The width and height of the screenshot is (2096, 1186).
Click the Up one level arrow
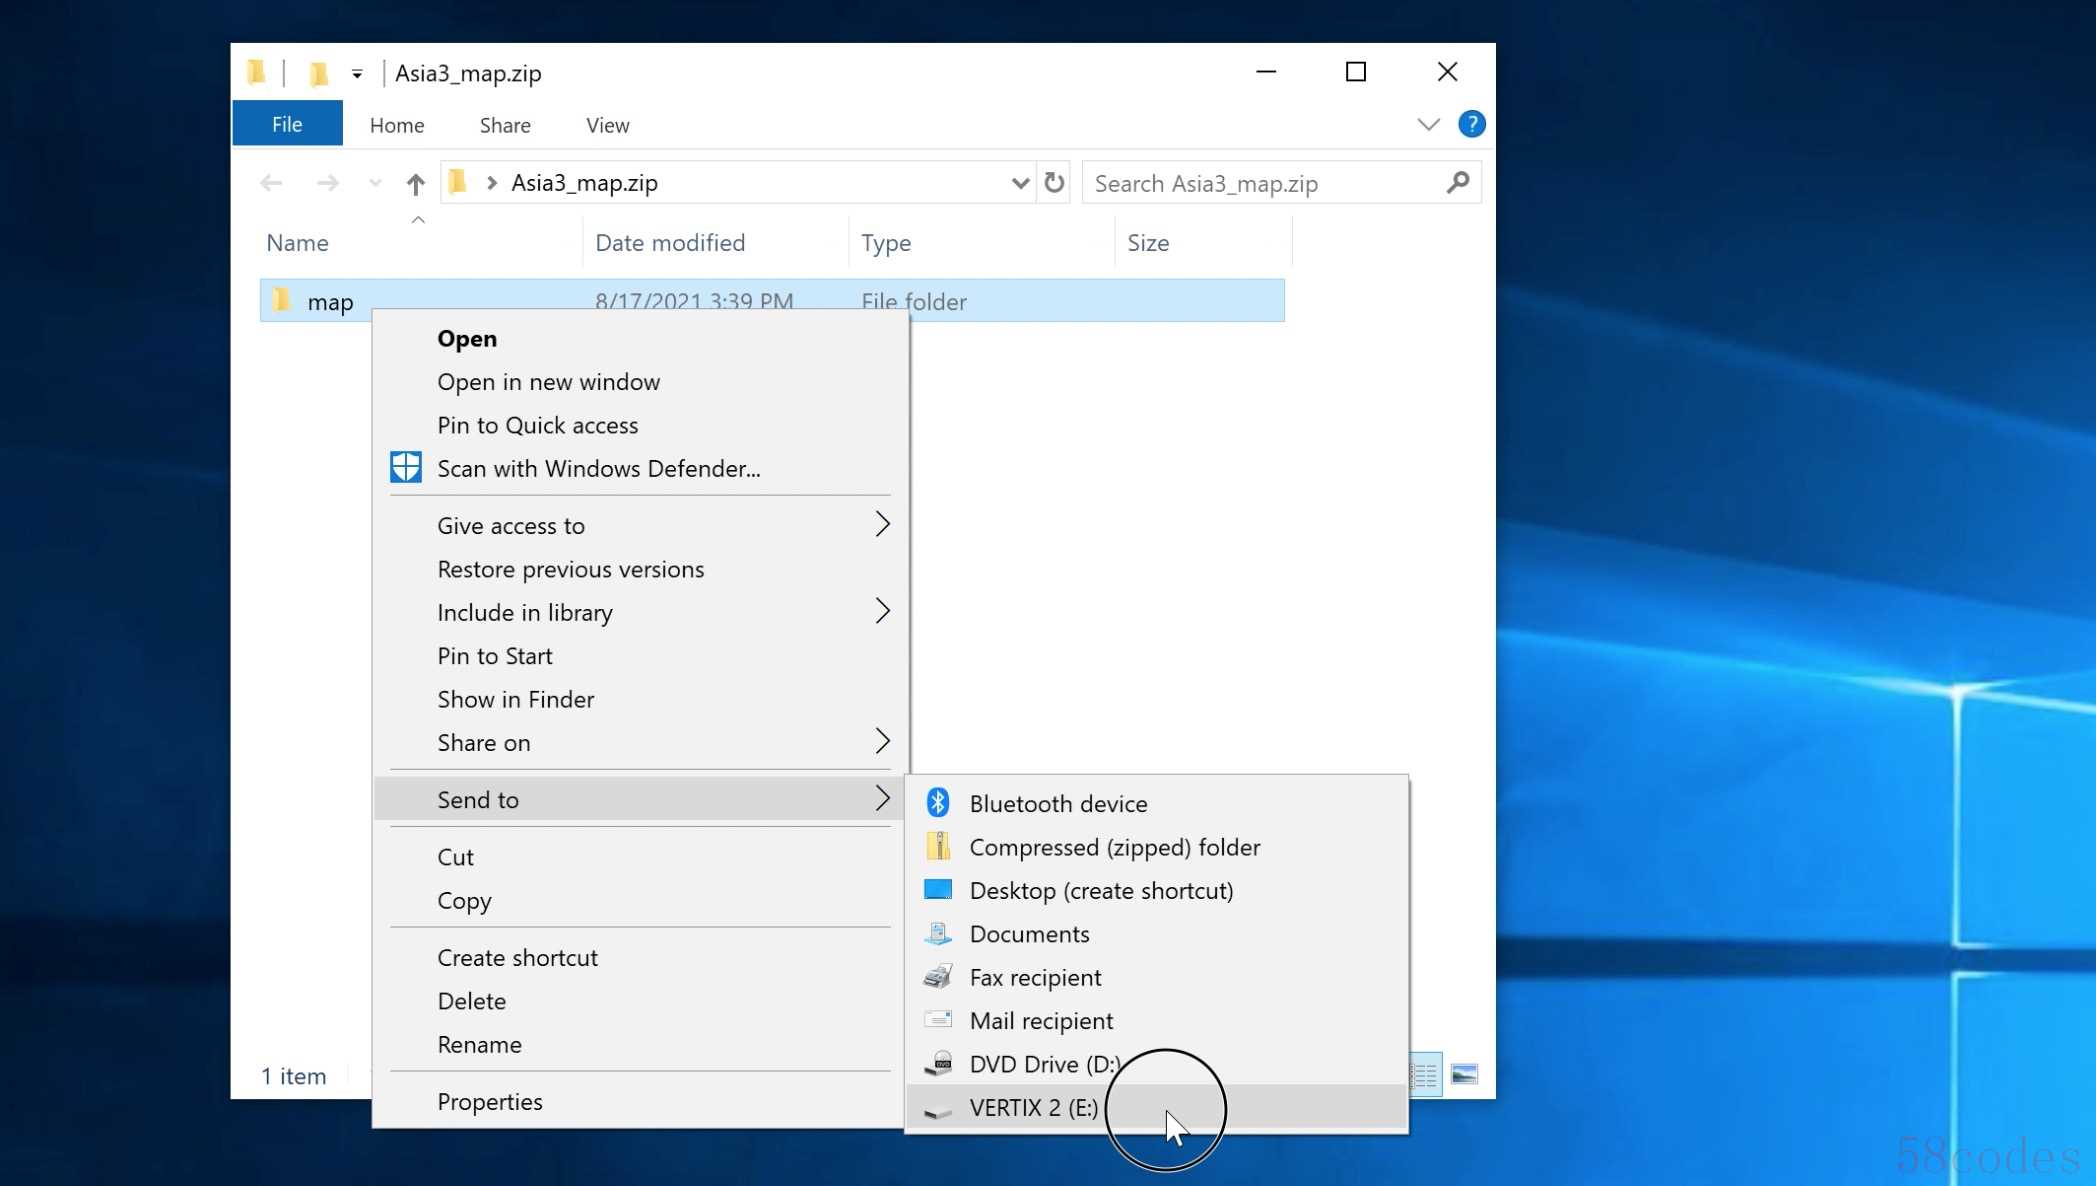click(416, 184)
